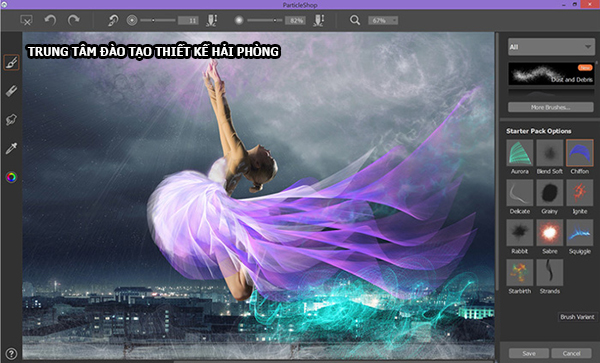Click the Reset brush icon
The width and height of the screenshot is (600, 363).
pos(113,20)
